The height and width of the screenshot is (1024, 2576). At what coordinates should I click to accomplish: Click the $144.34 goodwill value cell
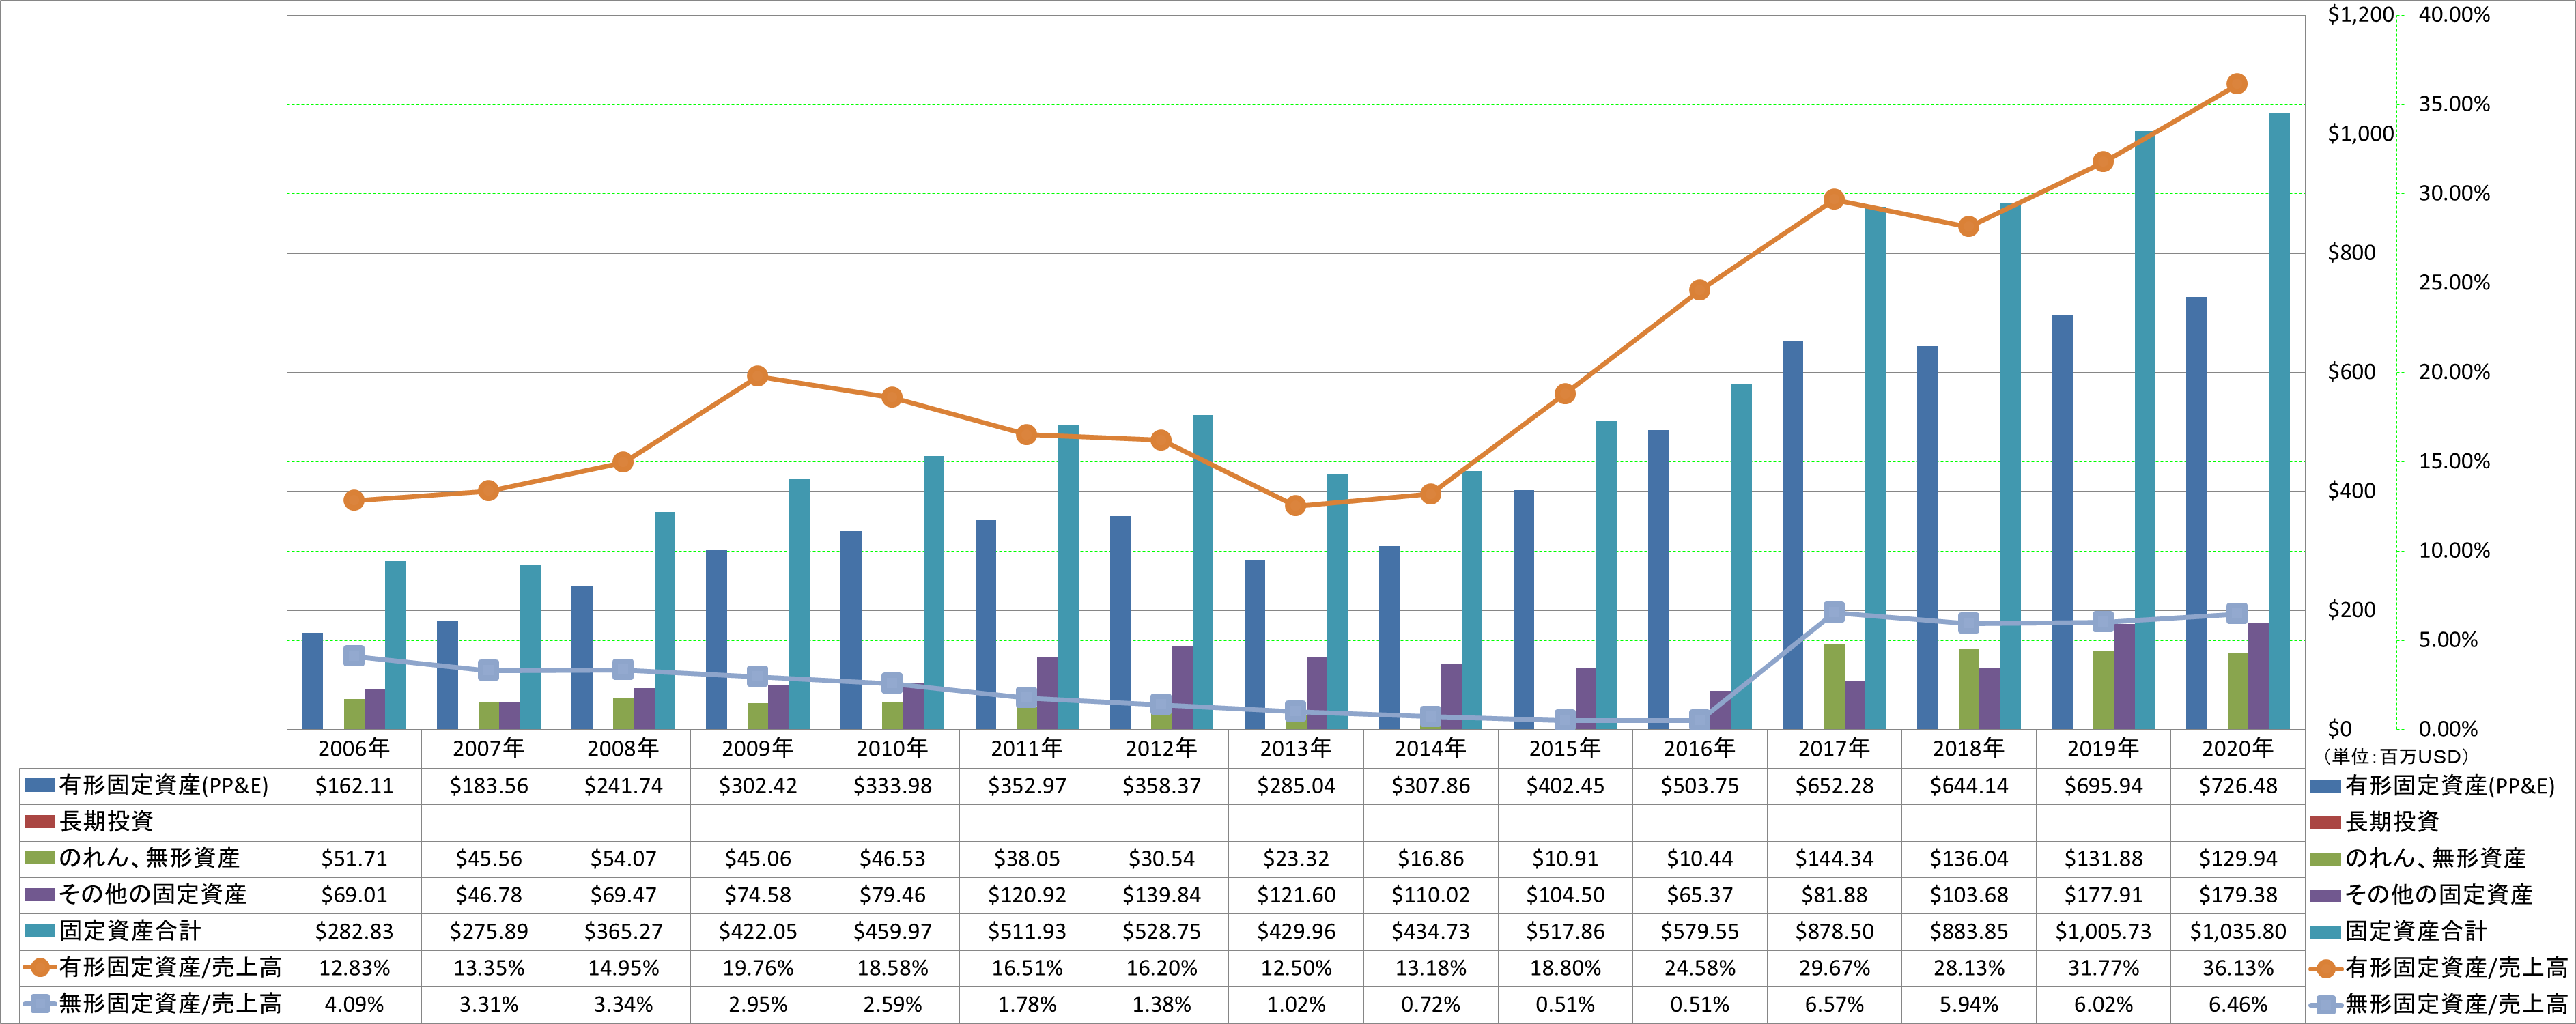(x=1833, y=859)
